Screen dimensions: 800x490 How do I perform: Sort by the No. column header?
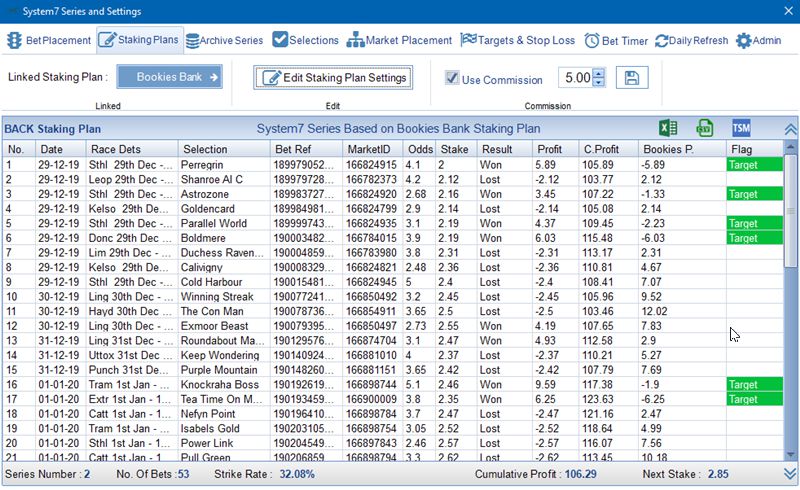click(19, 149)
